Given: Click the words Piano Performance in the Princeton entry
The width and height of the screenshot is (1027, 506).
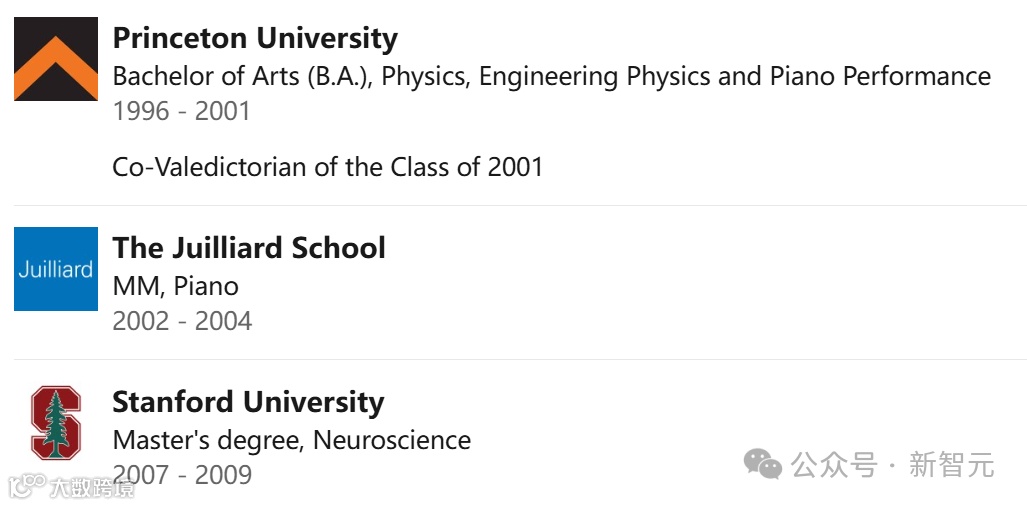Looking at the screenshot, I should point(880,77).
